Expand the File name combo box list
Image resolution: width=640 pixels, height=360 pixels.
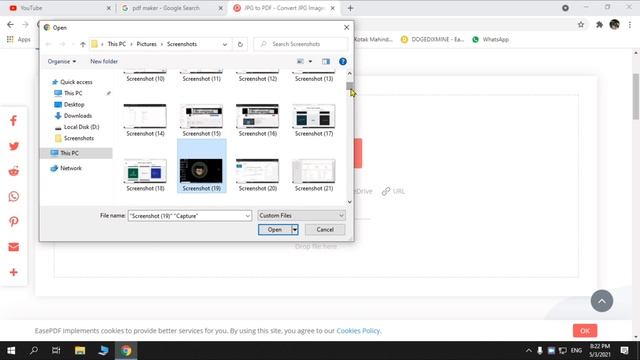[x=247, y=216]
